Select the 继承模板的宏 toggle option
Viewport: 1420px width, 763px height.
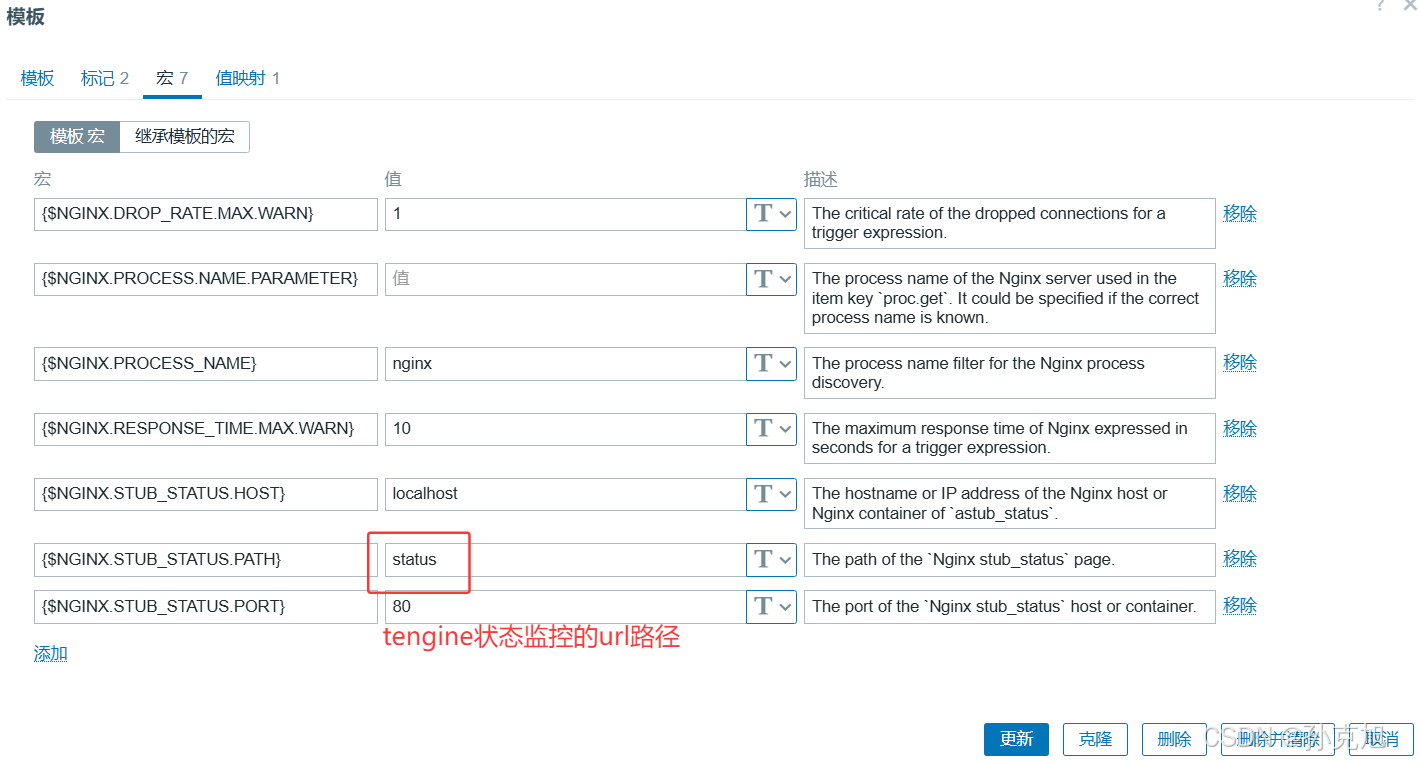point(185,137)
